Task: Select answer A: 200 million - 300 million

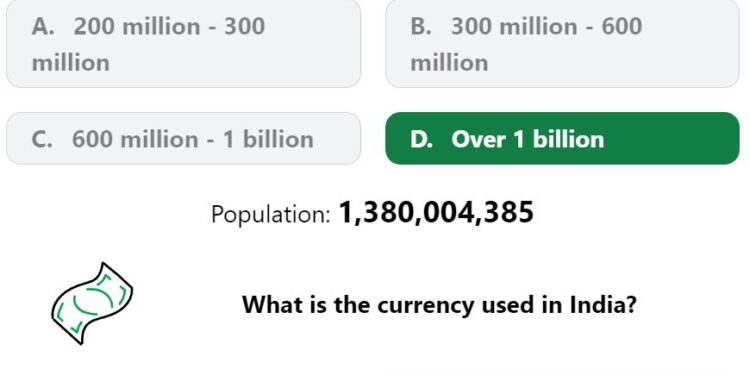Action: coord(183,44)
